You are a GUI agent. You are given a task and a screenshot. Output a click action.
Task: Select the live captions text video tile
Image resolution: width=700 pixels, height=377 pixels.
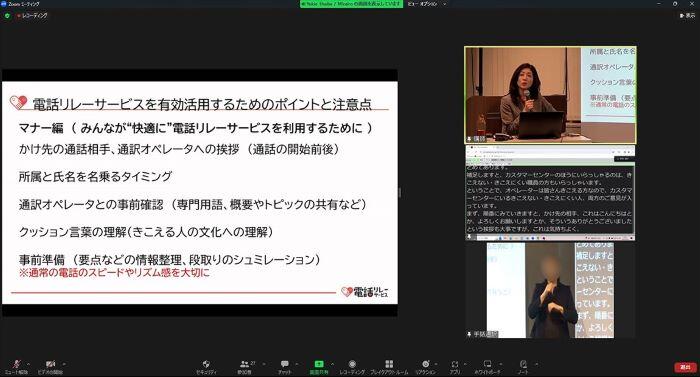pyautogui.click(x=550, y=193)
